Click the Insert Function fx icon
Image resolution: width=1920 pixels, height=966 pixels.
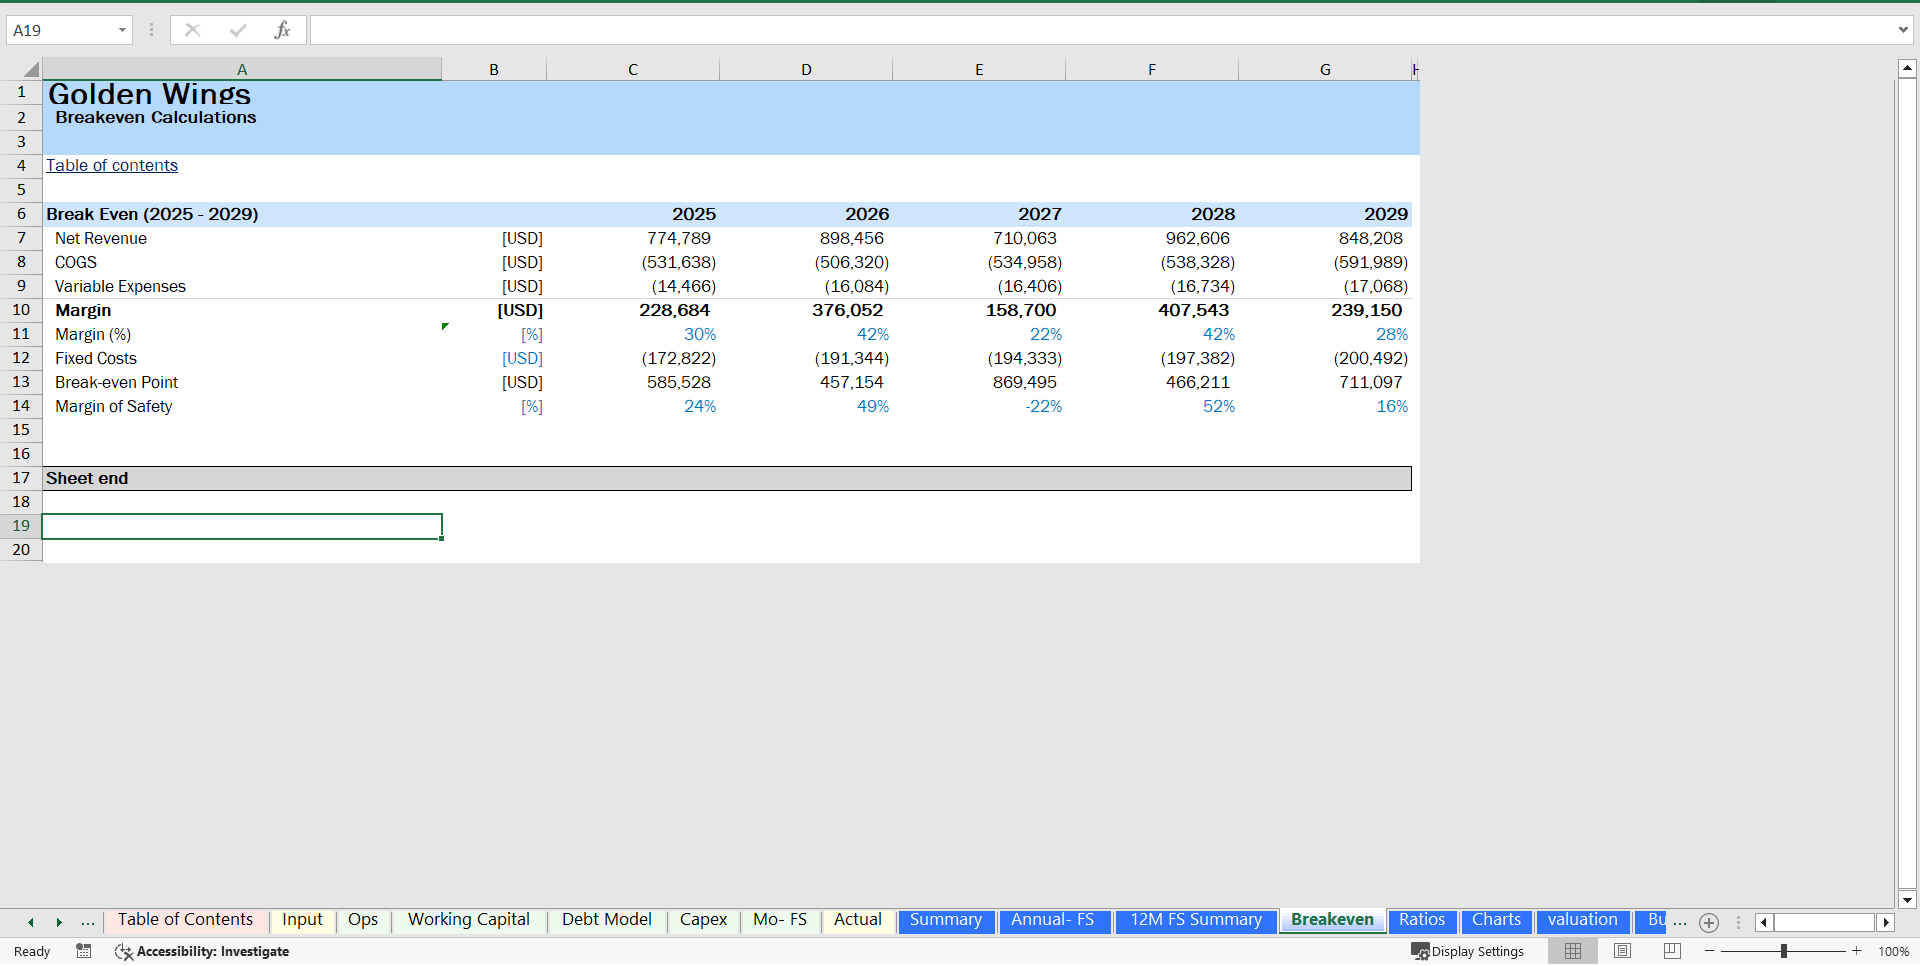tap(282, 30)
